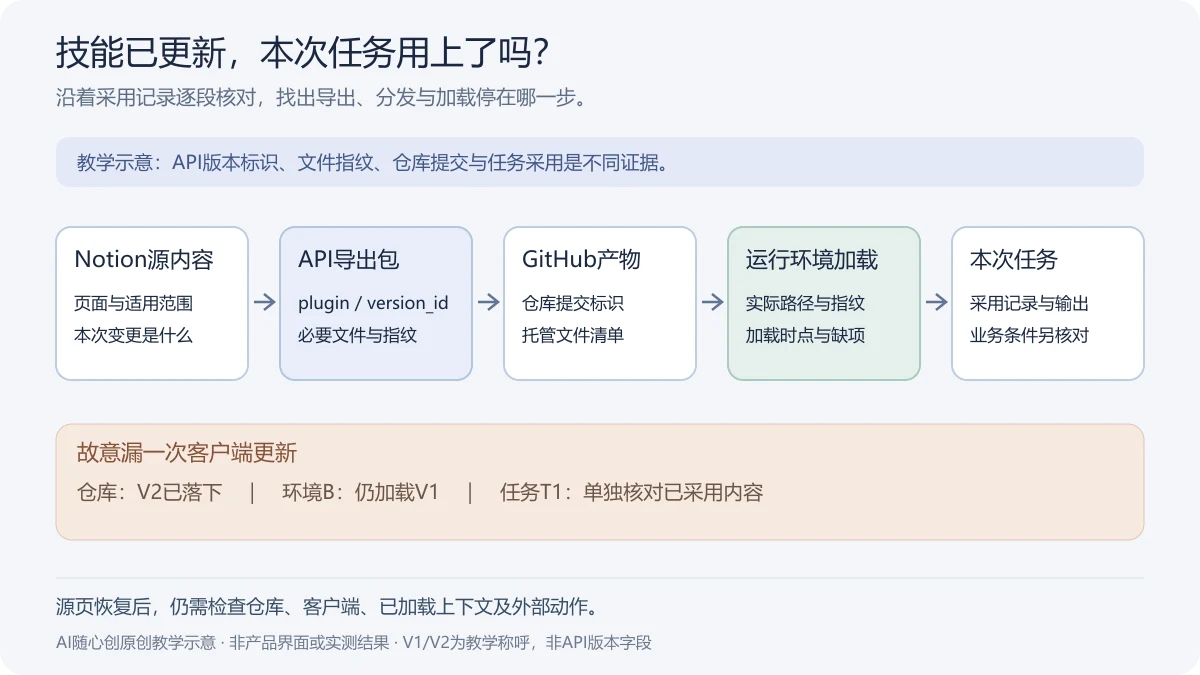Click the heading 故意漏一次客户端更新
This screenshot has height=675, width=1200.
click(187, 452)
